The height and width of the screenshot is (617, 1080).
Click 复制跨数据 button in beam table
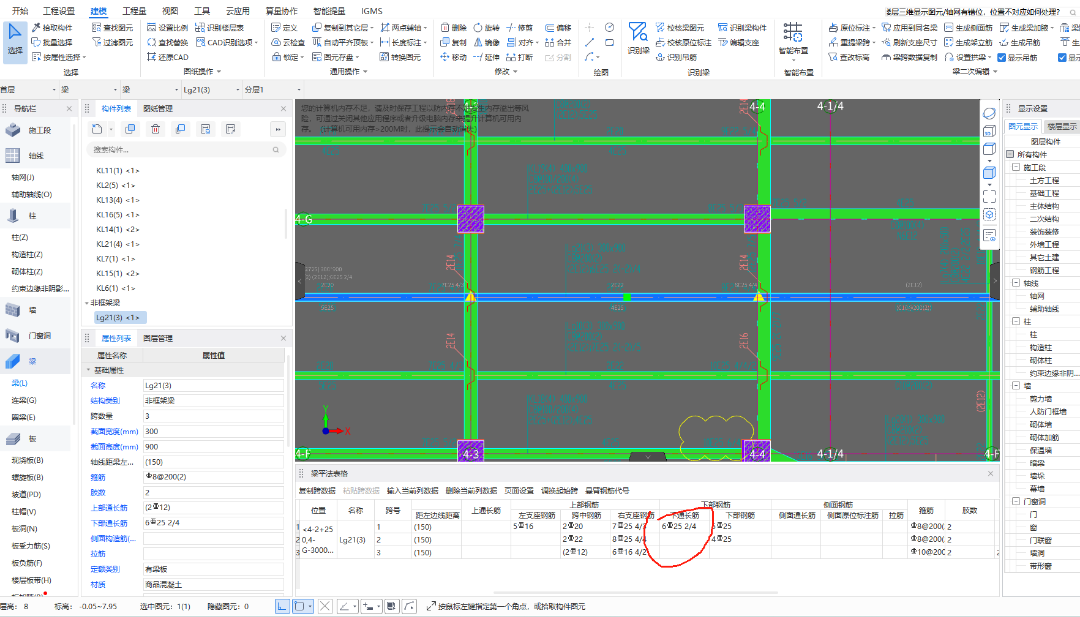pos(317,491)
